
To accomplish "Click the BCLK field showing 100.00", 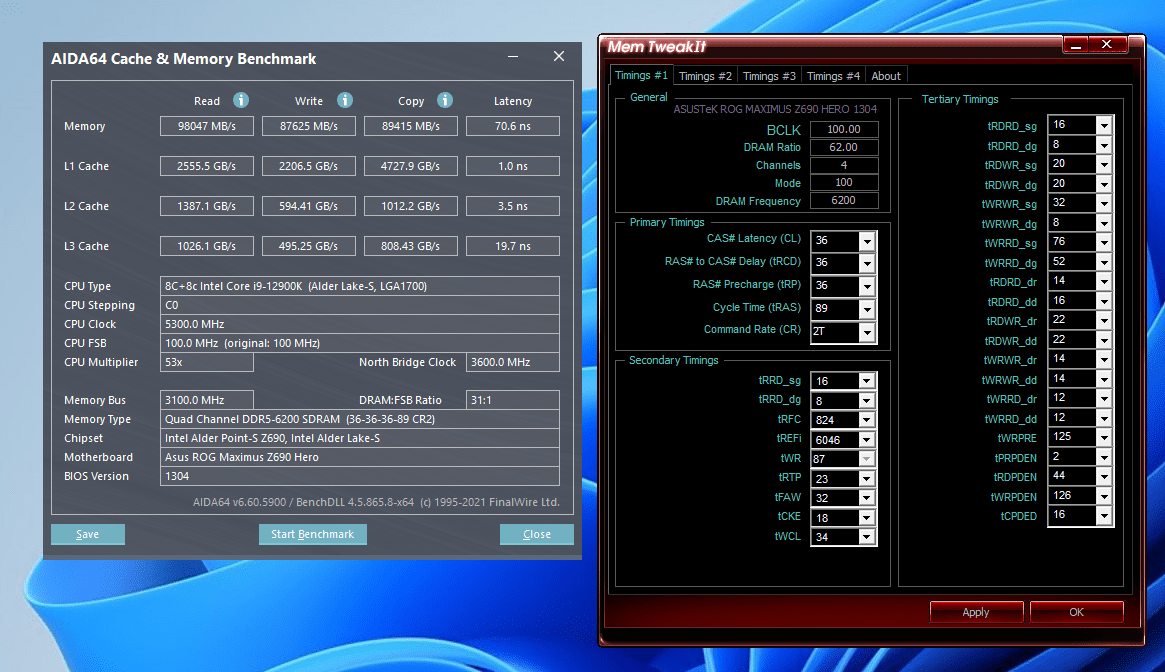I will [844, 129].
